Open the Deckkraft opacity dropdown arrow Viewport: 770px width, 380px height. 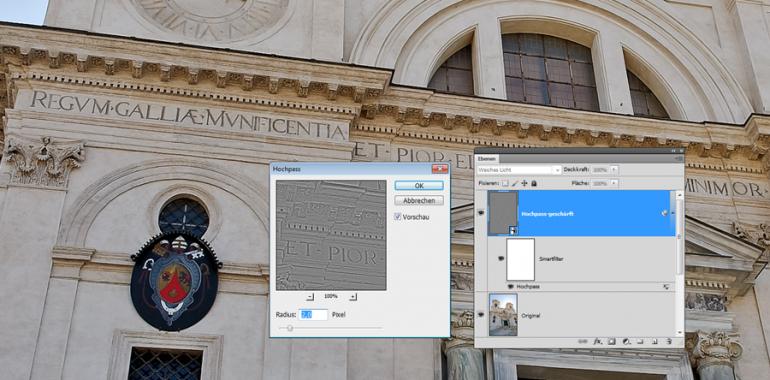pos(615,169)
